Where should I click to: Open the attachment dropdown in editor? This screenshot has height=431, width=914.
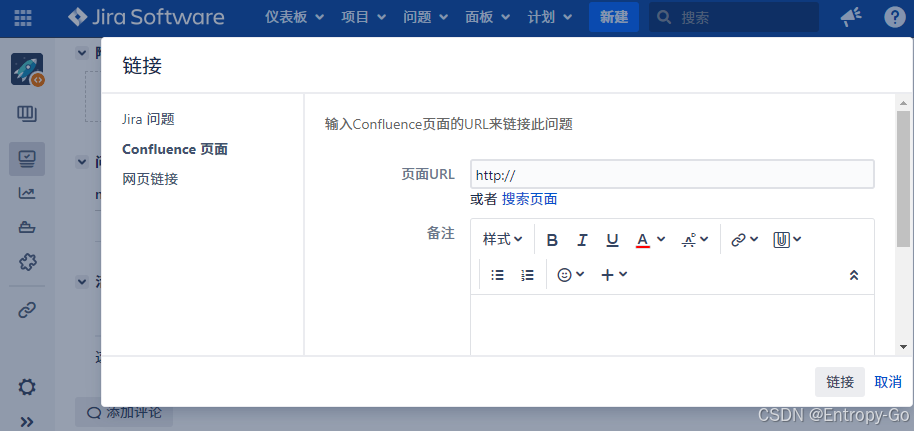(787, 239)
